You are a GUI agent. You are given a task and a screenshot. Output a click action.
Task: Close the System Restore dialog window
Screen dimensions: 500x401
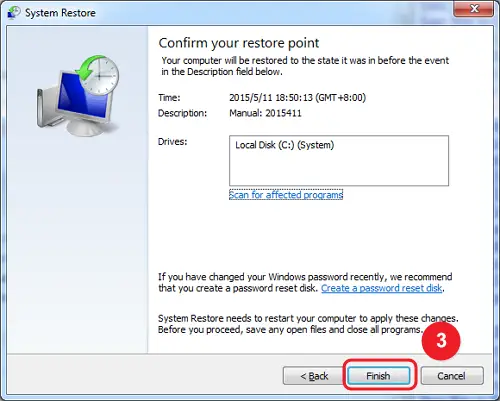click(x=474, y=8)
